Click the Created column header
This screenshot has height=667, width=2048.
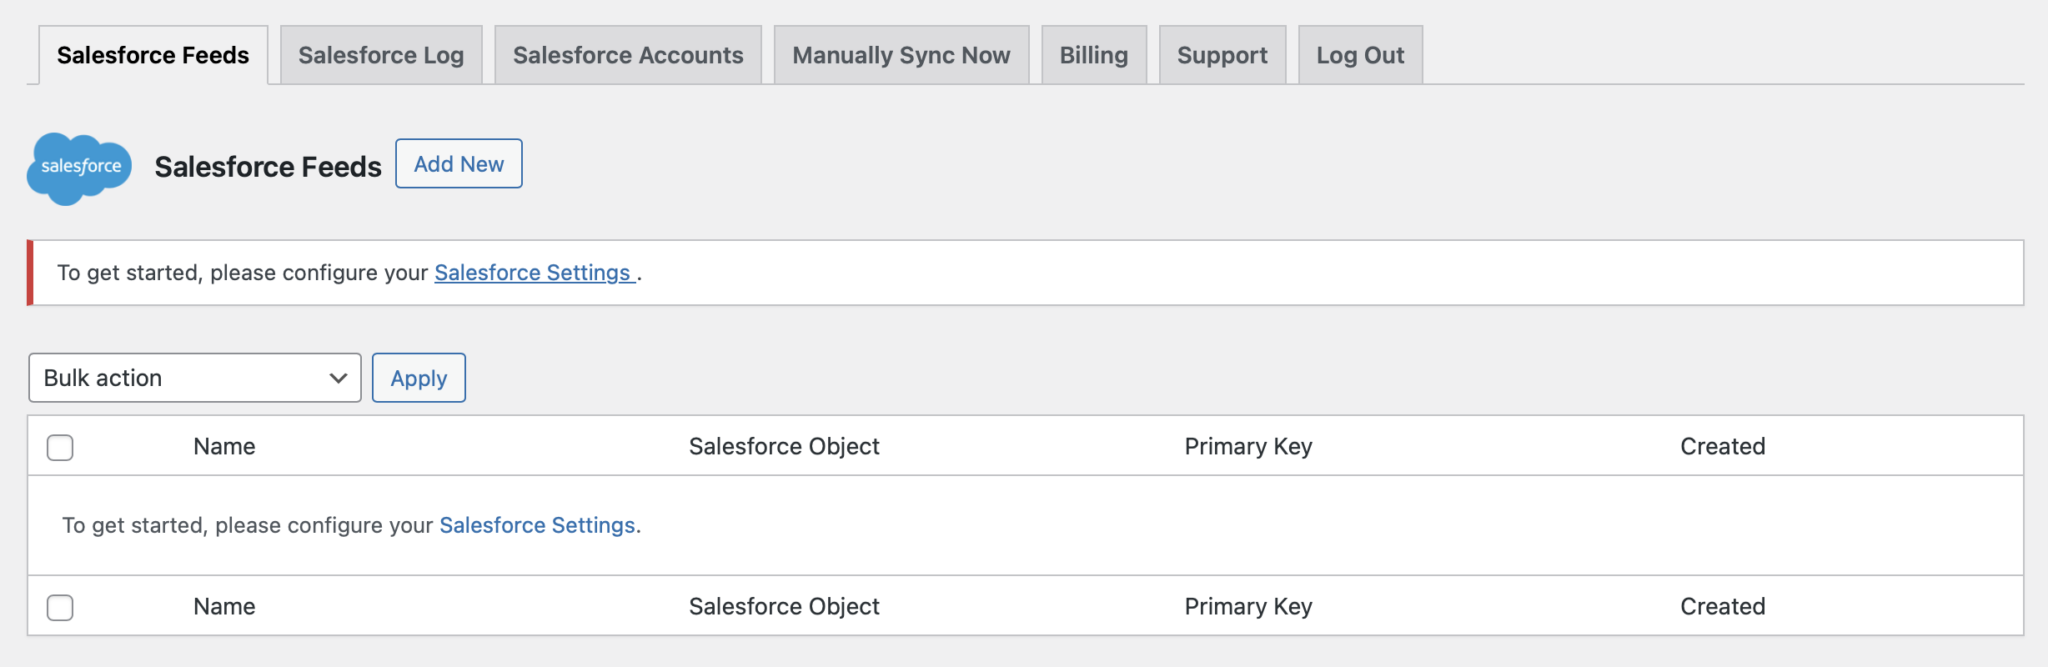pos(1722,446)
